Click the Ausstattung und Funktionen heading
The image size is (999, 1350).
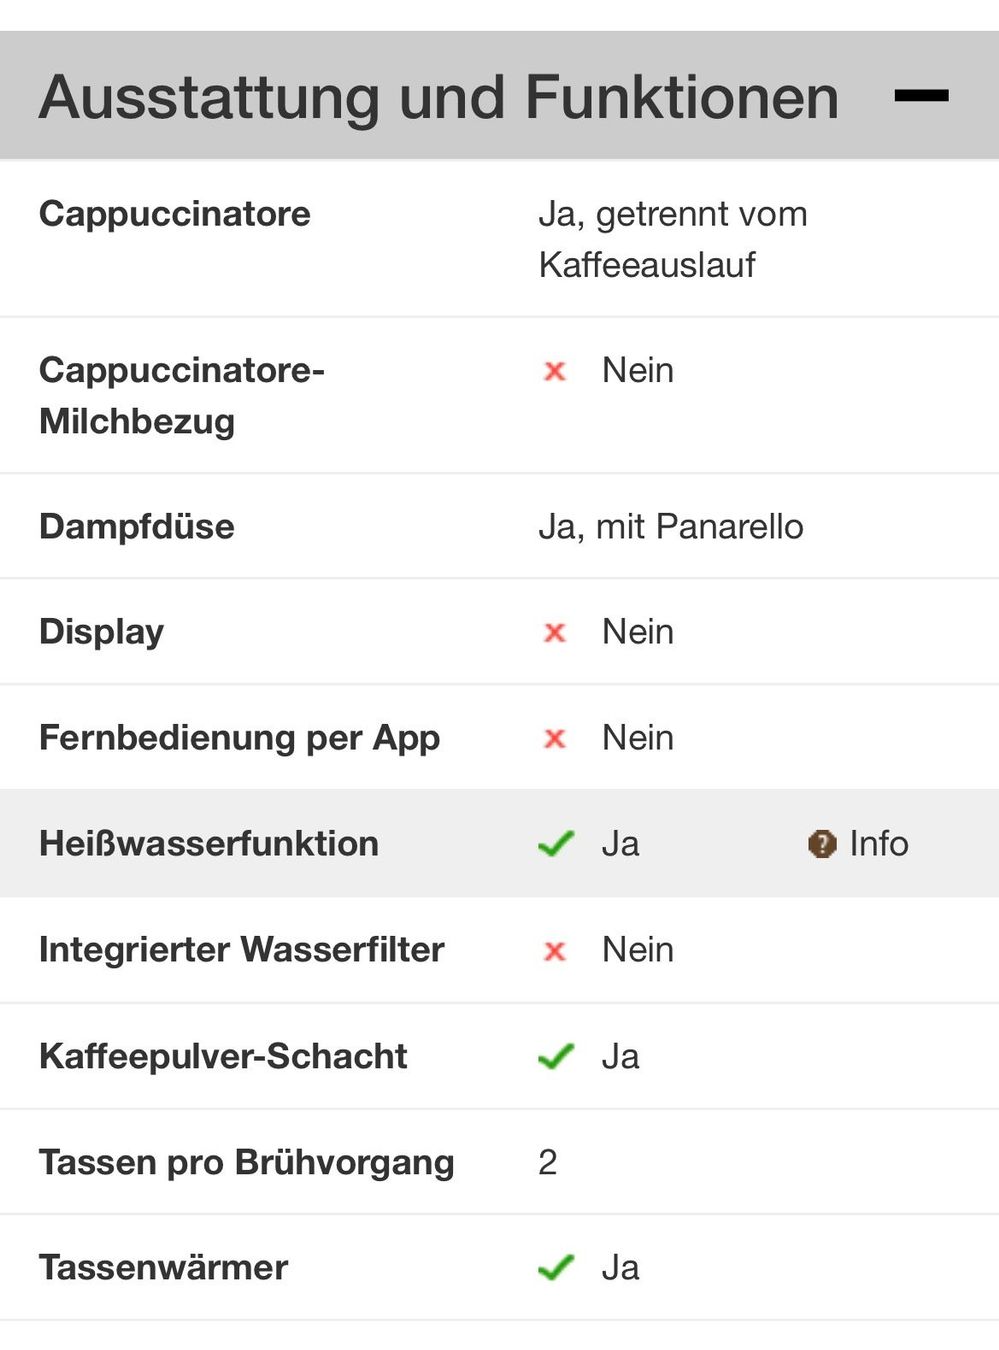point(439,97)
